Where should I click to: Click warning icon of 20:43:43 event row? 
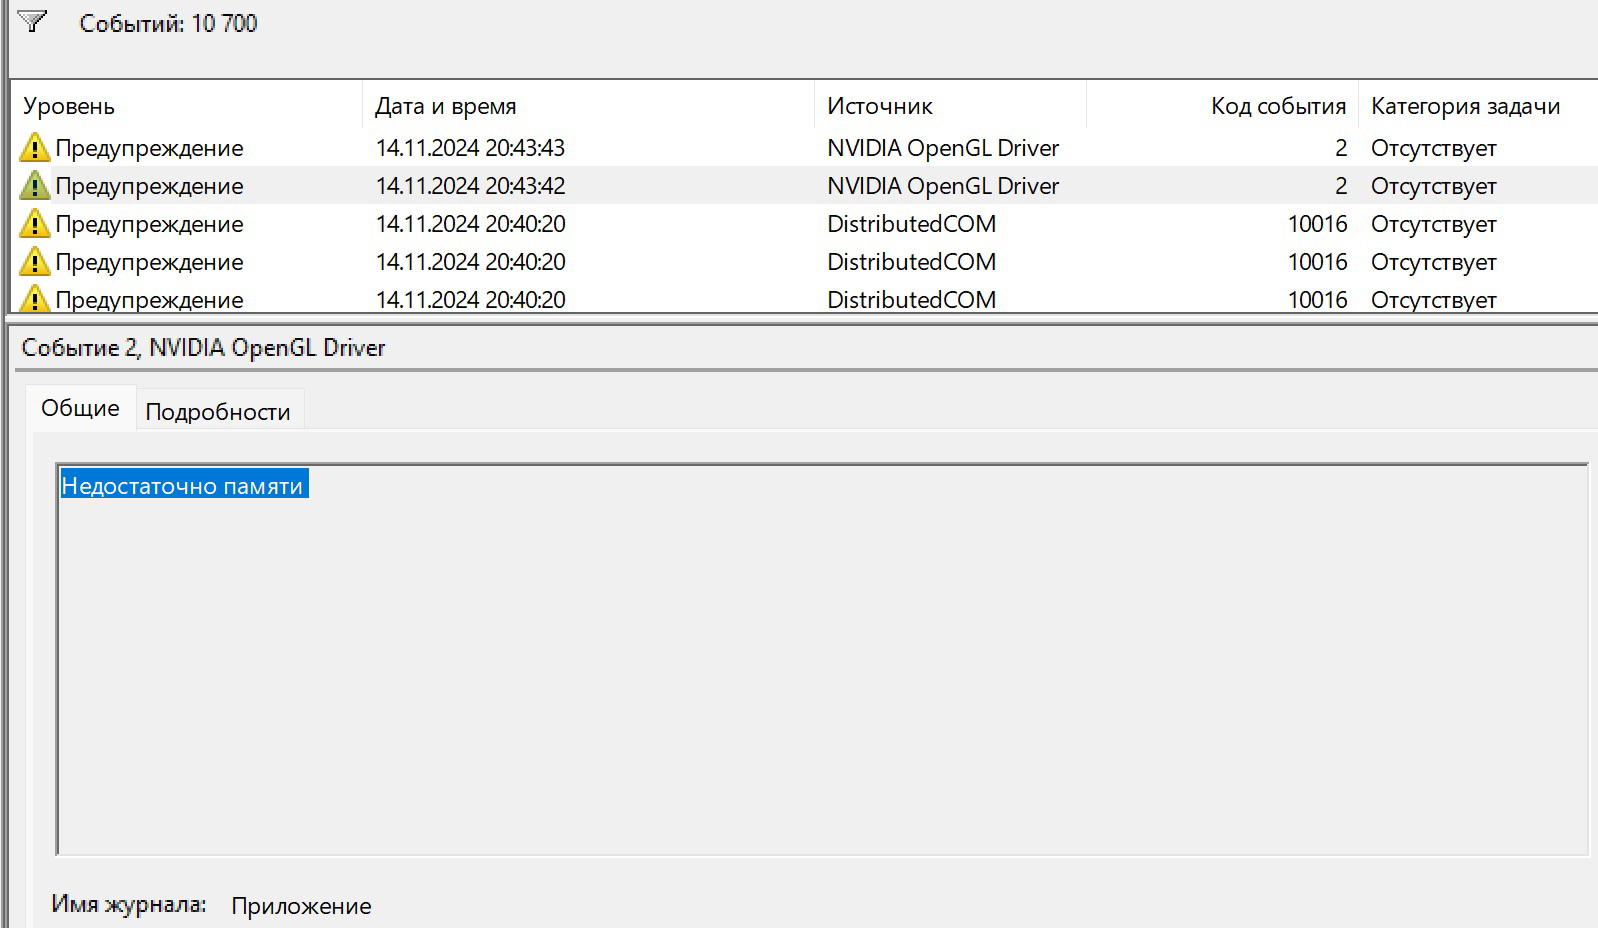click(34, 147)
